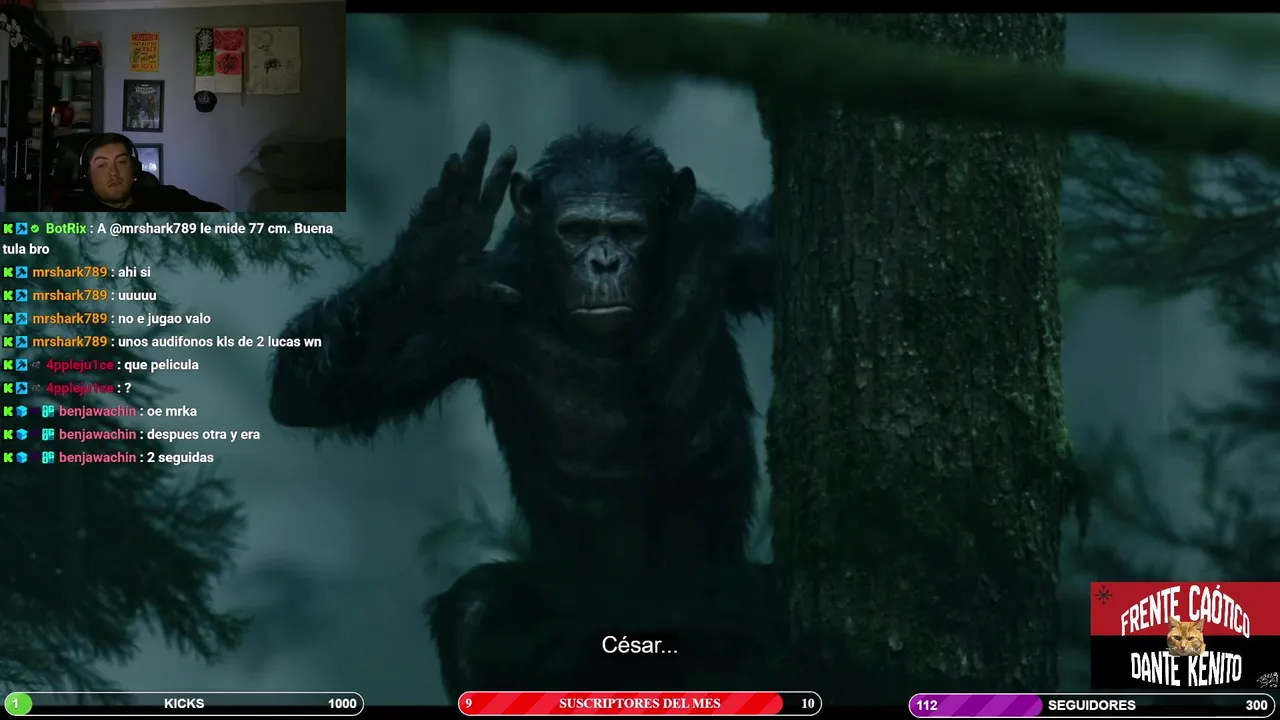Click the moderator badge on 'no e jugao valo'
1280x720 pixels.
21,318
